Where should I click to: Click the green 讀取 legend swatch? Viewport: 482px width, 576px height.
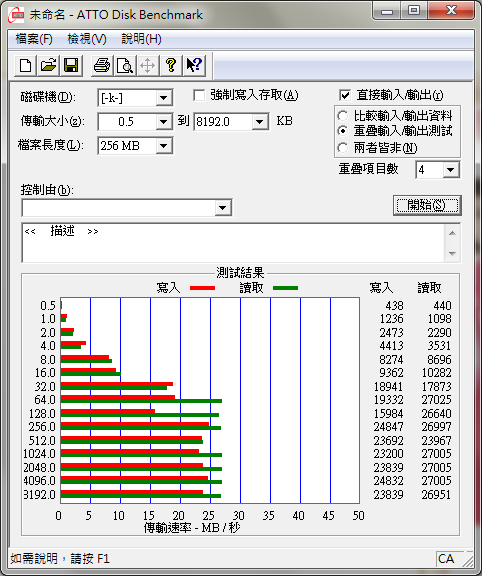[x=285, y=288]
